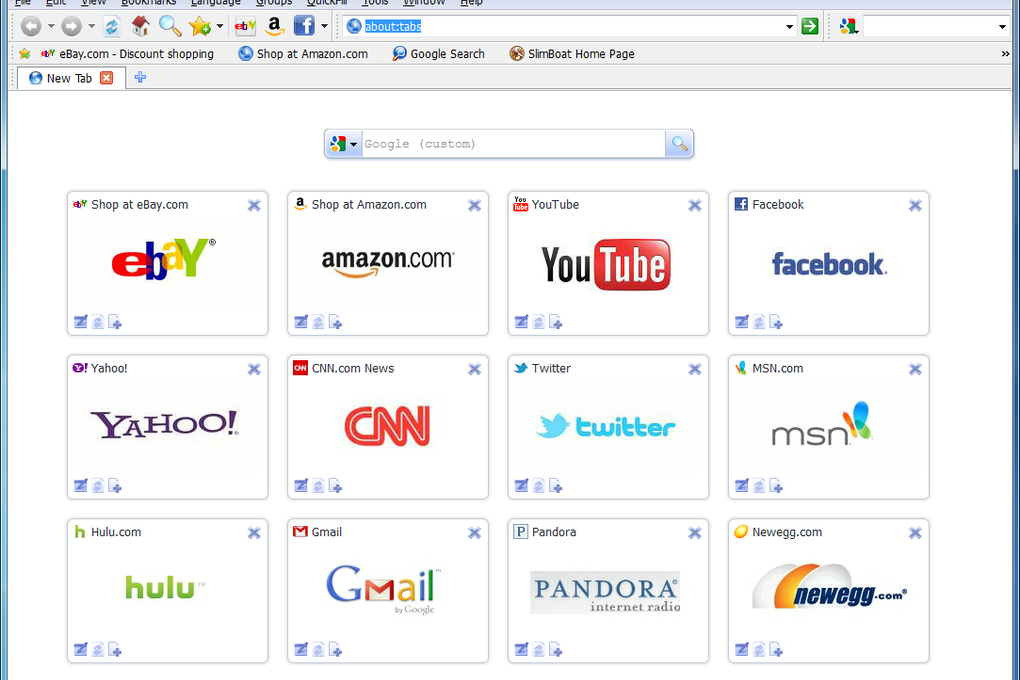Click the plus page icon on the Hulu.com tile
This screenshot has width=1020, height=680.
click(x=114, y=650)
